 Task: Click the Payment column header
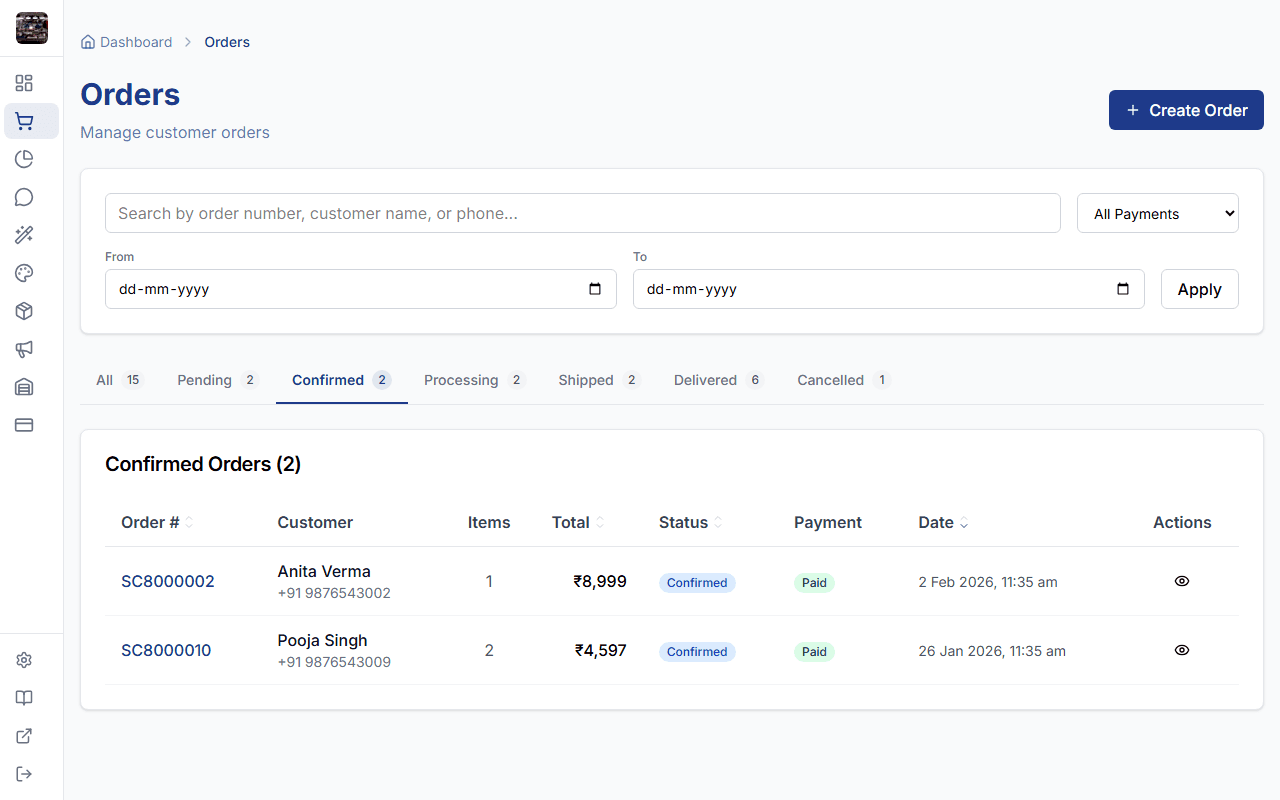click(x=828, y=522)
